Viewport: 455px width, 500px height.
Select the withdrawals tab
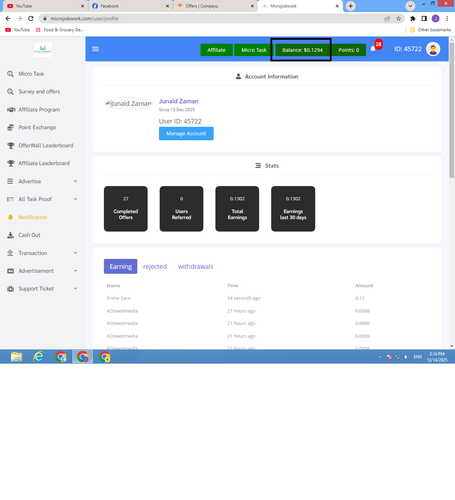pyautogui.click(x=195, y=266)
